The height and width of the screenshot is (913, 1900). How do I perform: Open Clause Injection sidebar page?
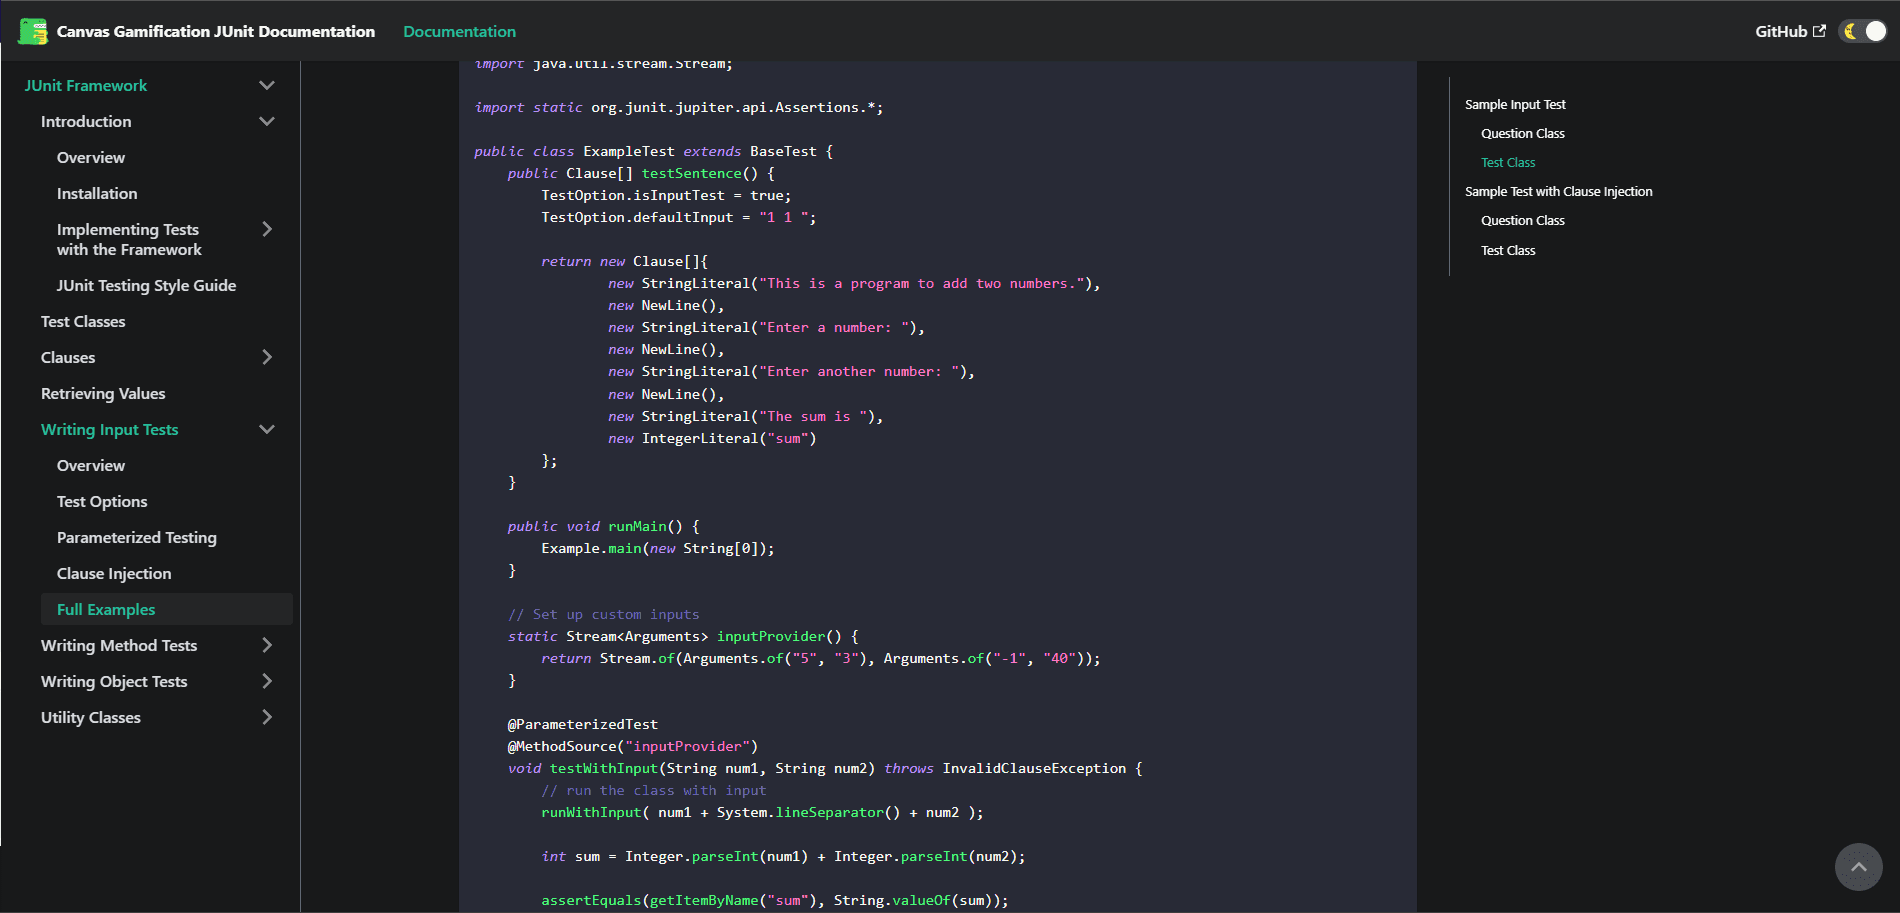[x=114, y=574]
